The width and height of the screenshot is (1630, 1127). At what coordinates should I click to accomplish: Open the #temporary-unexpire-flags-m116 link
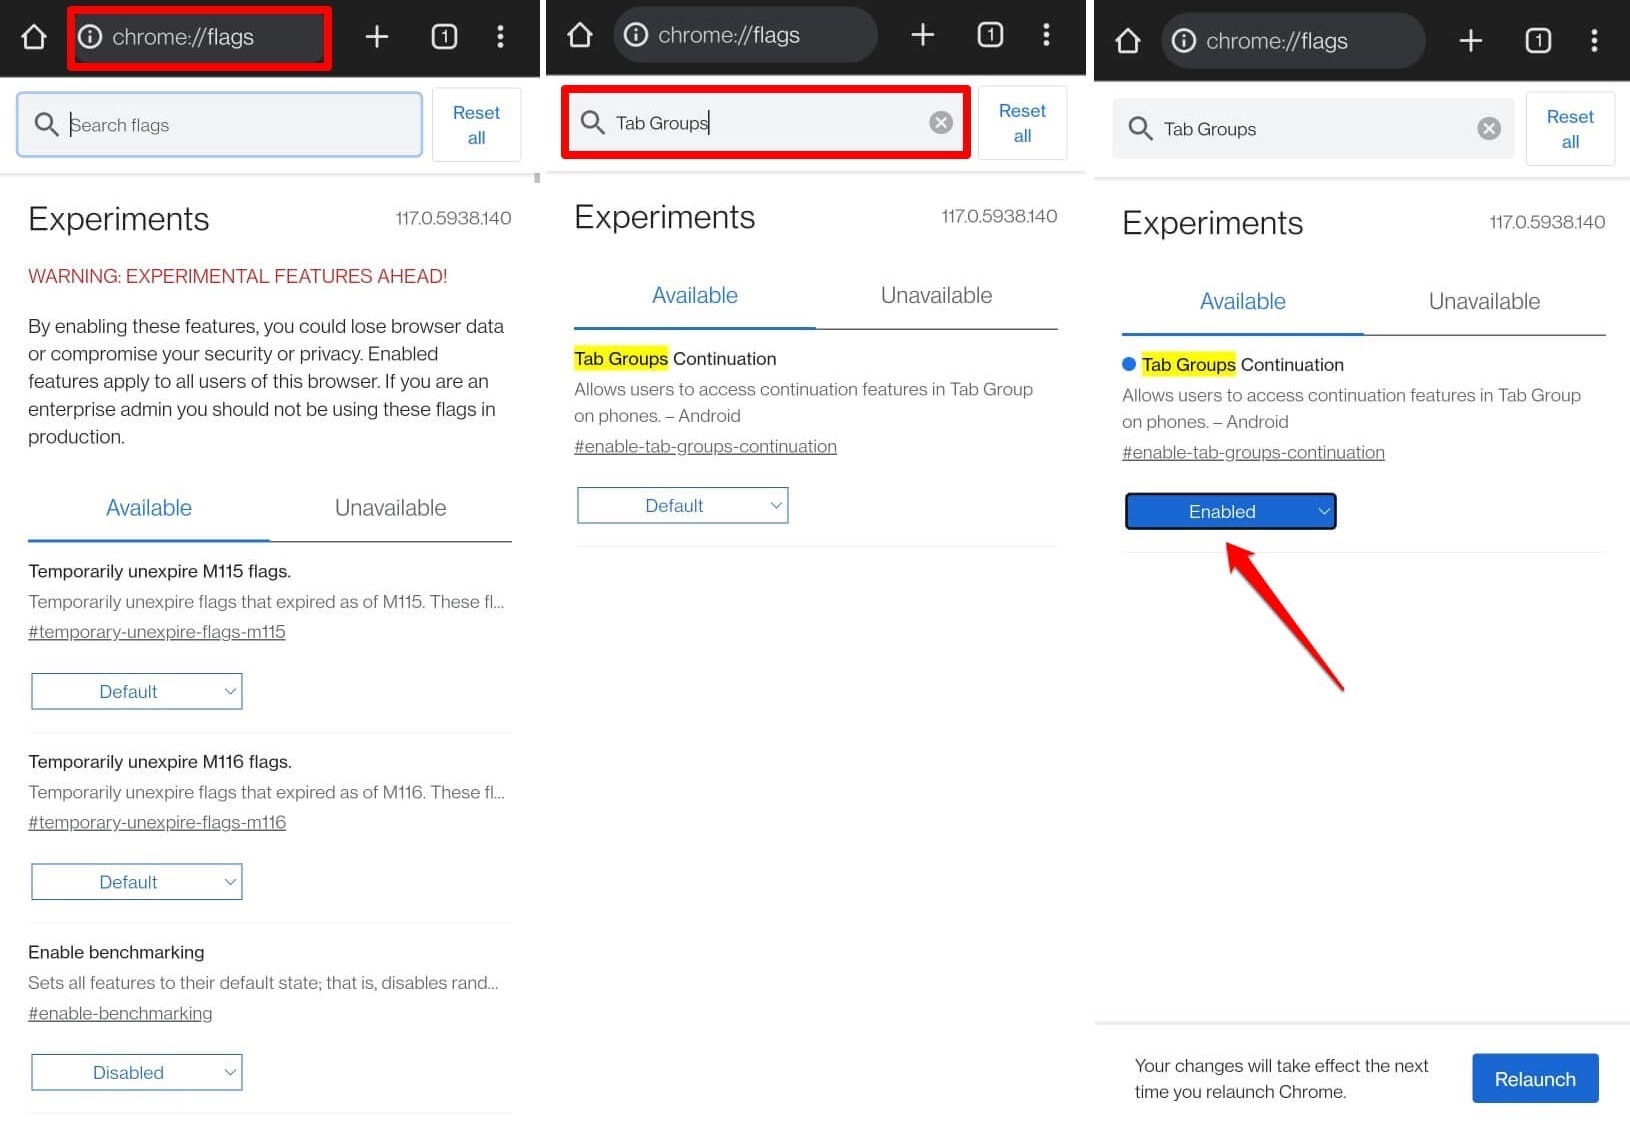(x=157, y=822)
